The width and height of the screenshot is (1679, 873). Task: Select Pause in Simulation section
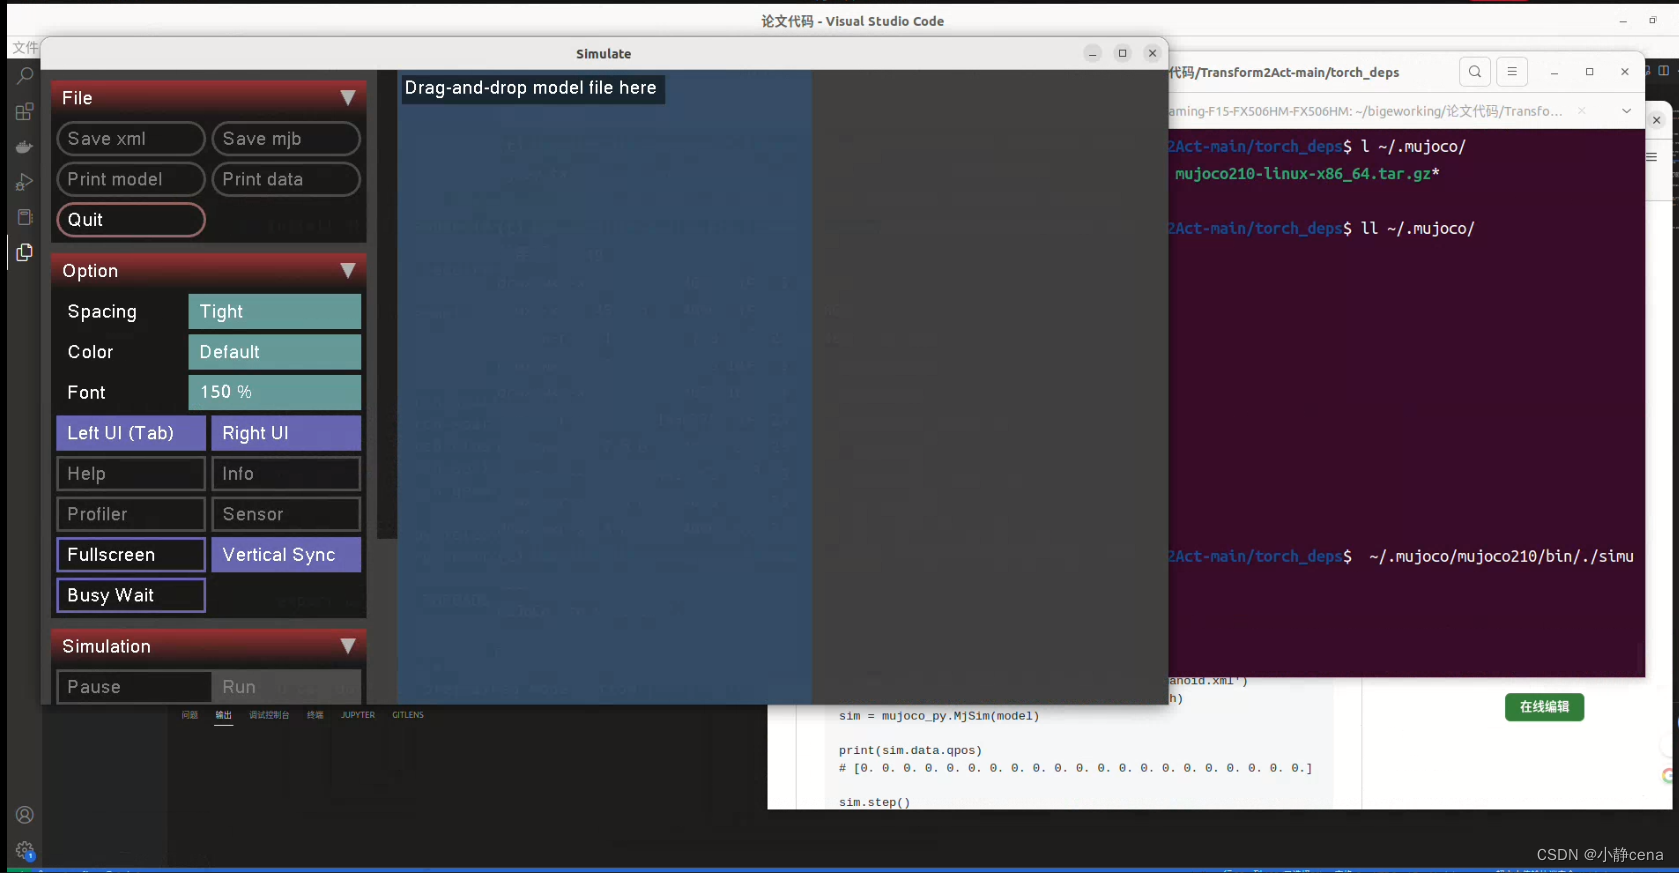[x=133, y=687]
